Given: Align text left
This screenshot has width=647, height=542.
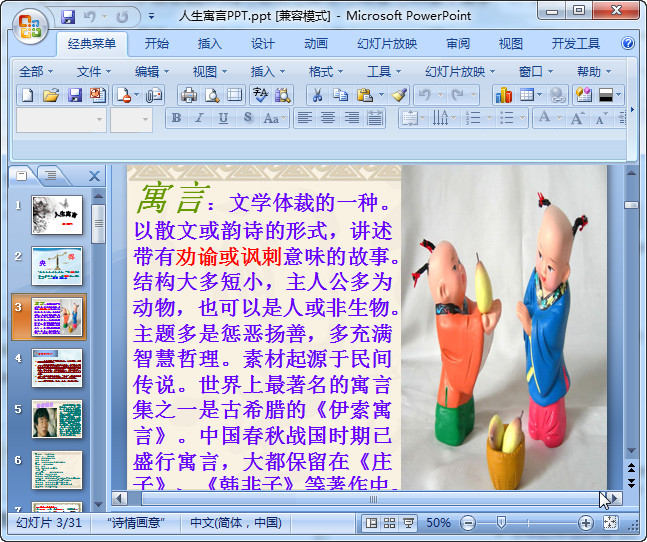Looking at the screenshot, I should 305,118.
